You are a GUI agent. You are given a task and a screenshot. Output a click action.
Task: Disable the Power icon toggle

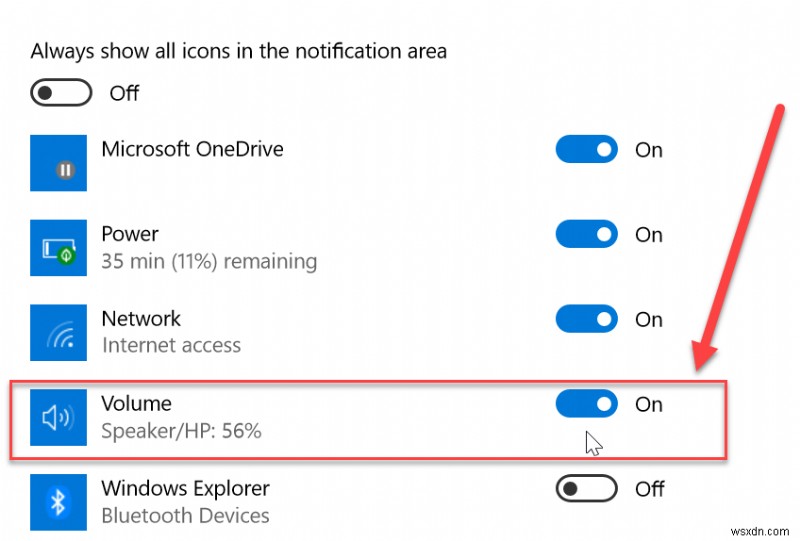point(587,235)
